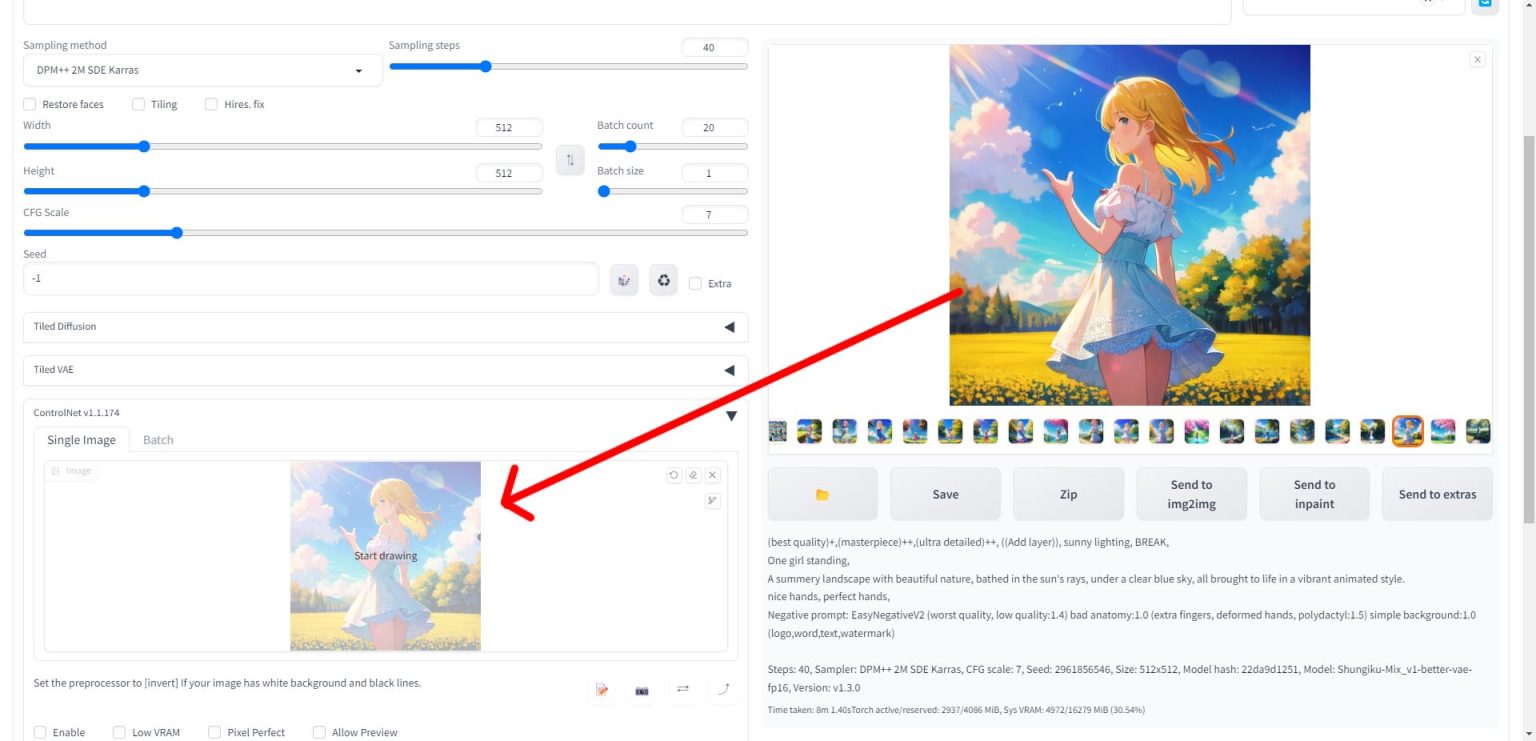The height and width of the screenshot is (741, 1536).
Task: Switch to the Batch tab in ControlNet
Action: click(158, 440)
